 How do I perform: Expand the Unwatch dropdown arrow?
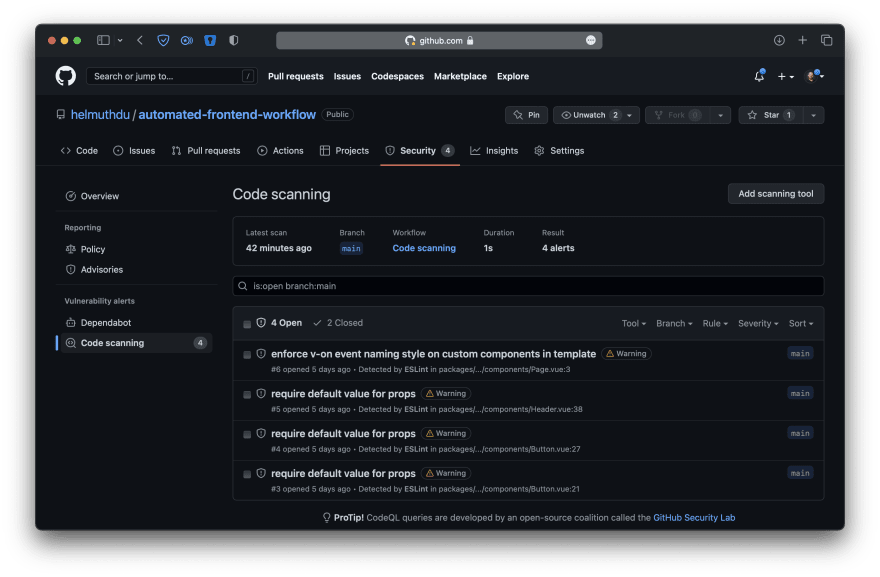coord(630,115)
